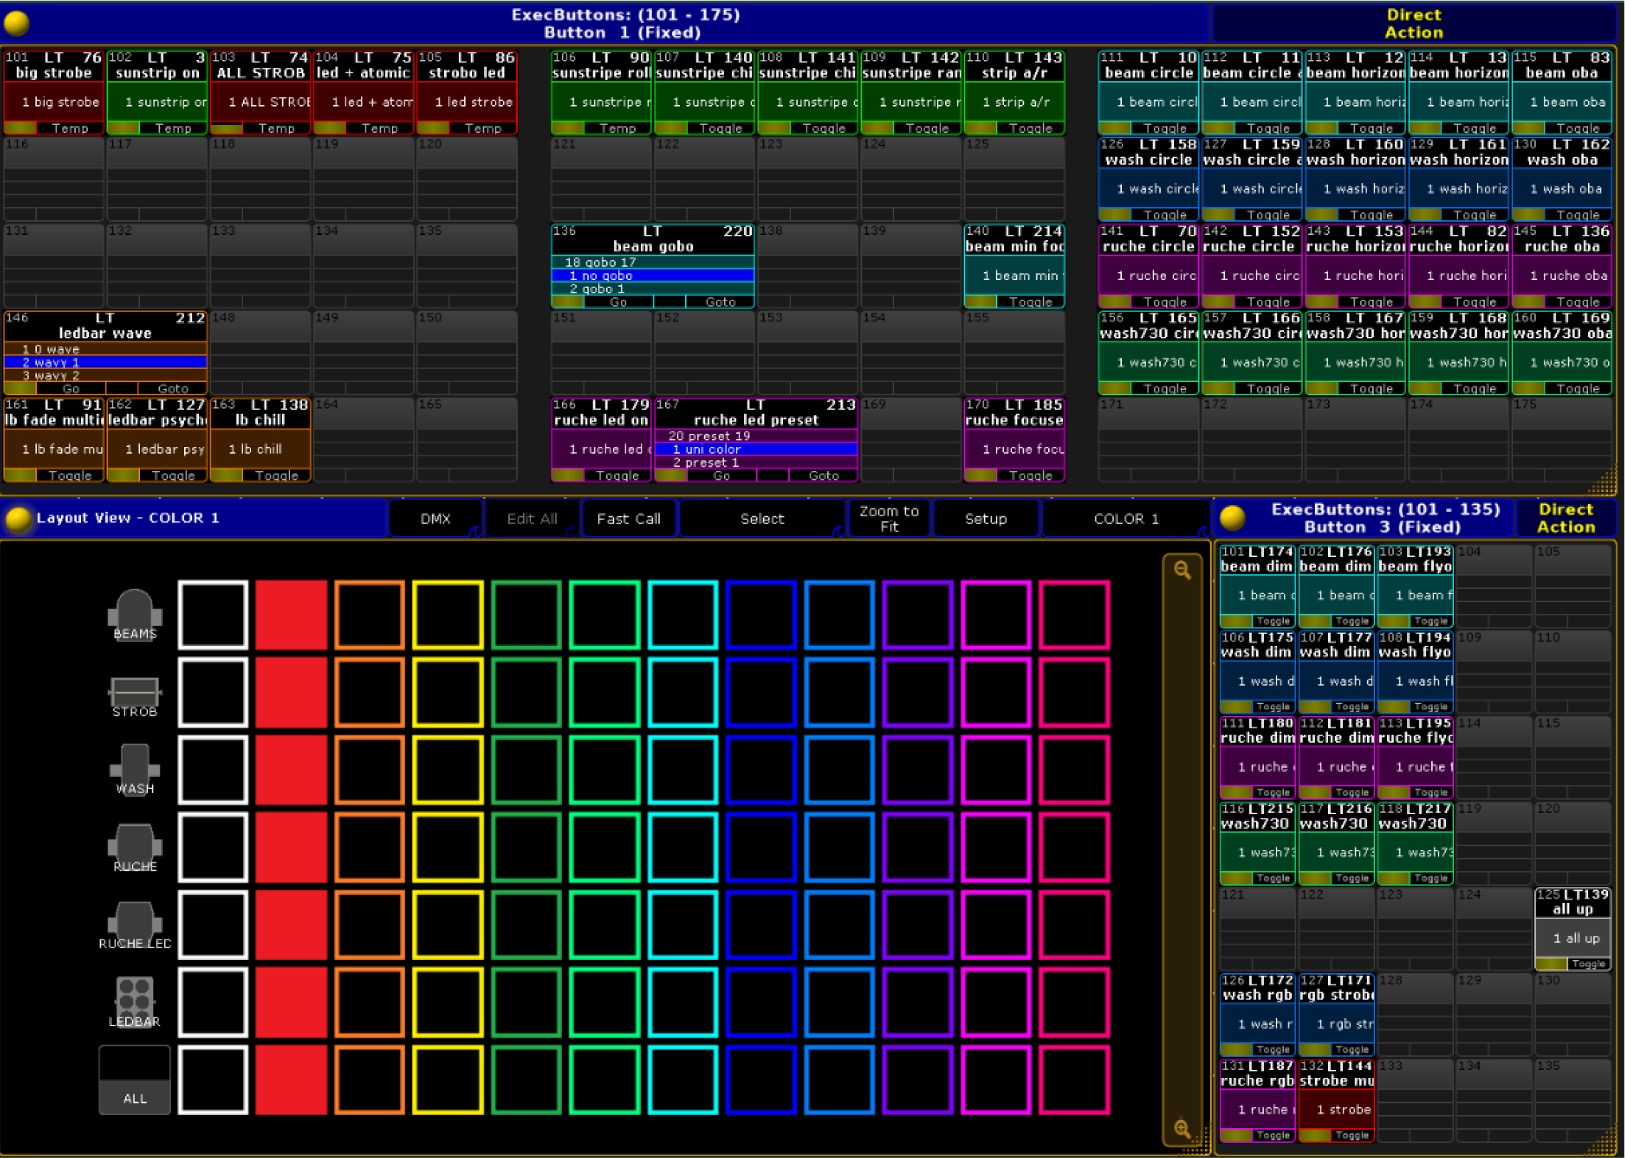Click Goto on executor 136 beam gobo
The height and width of the screenshot is (1158, 1625).
(720, 301)
